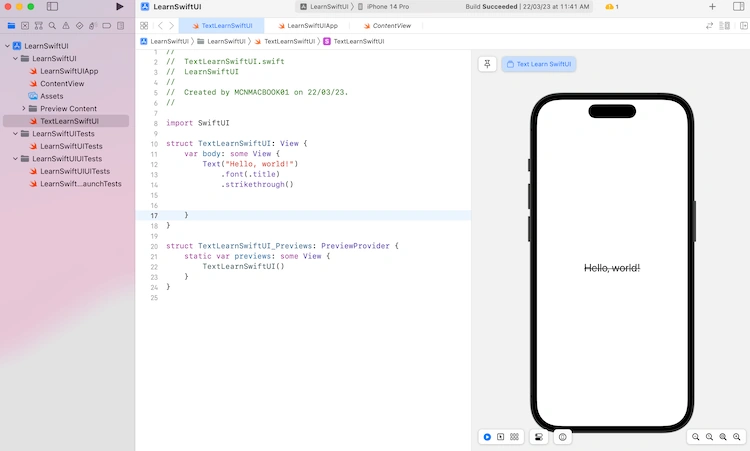Choose LearnSwiftUI scheme in toolbar

pyautogui.click(x=324, y=7)
